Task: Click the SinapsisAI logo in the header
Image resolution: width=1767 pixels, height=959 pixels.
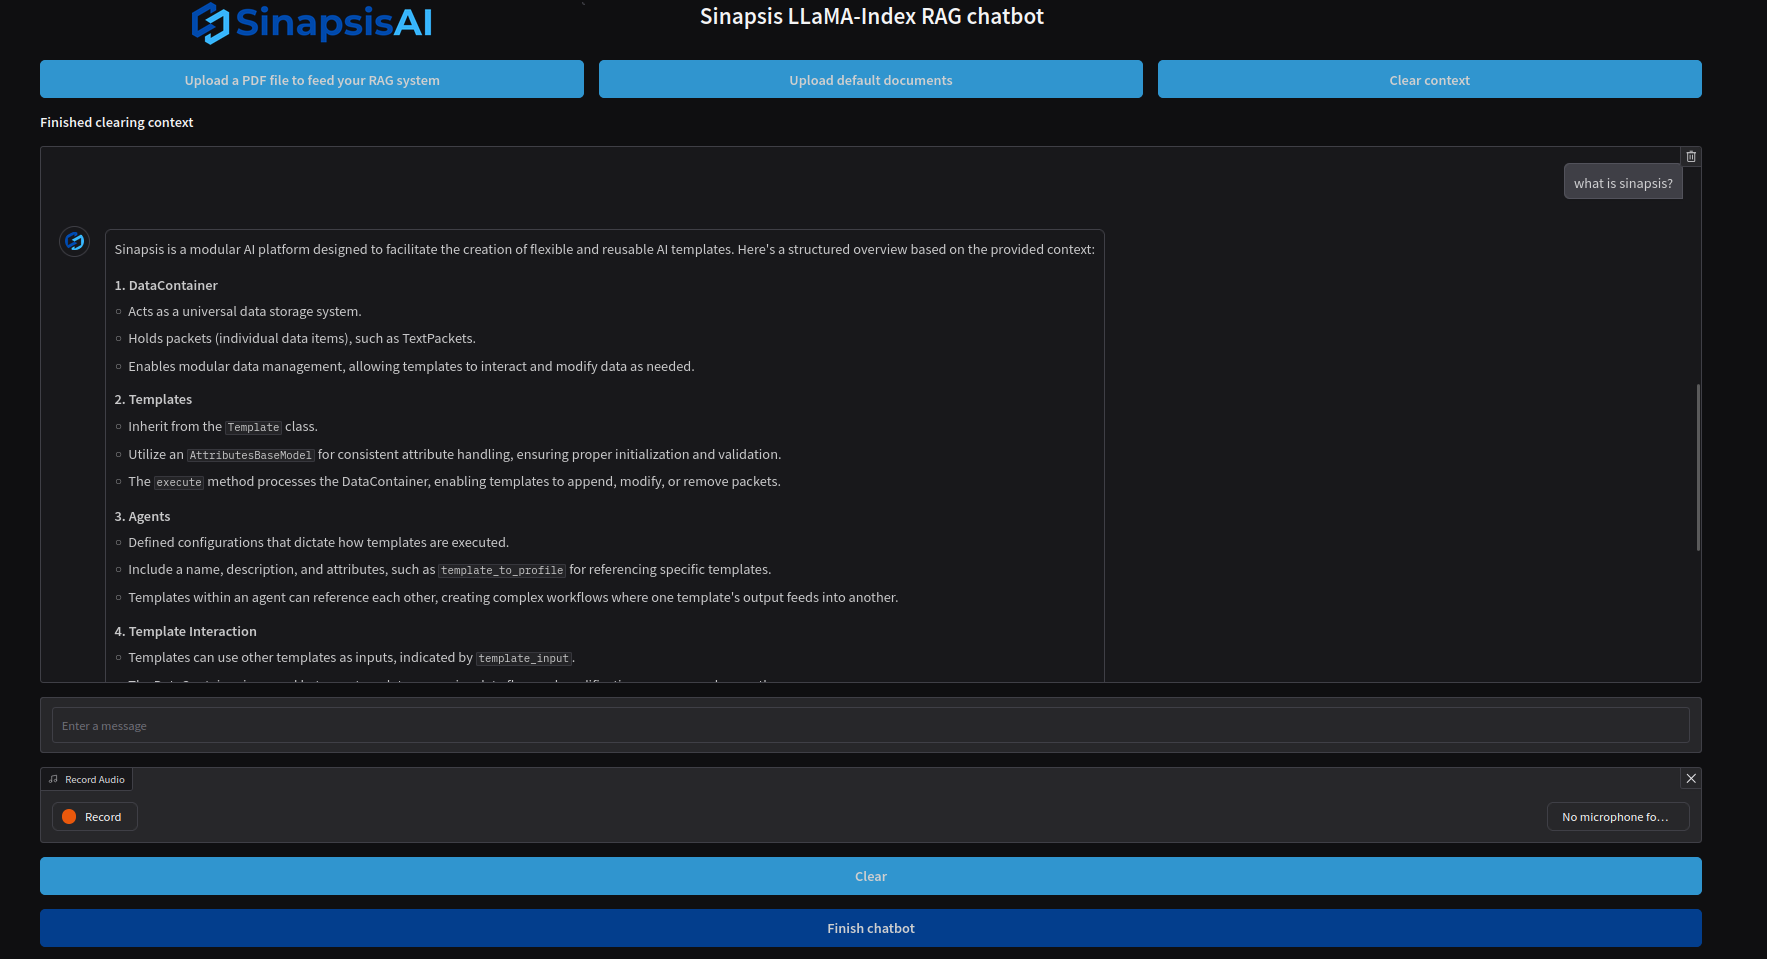Action: pyautogui.click(x=310, y=22)
